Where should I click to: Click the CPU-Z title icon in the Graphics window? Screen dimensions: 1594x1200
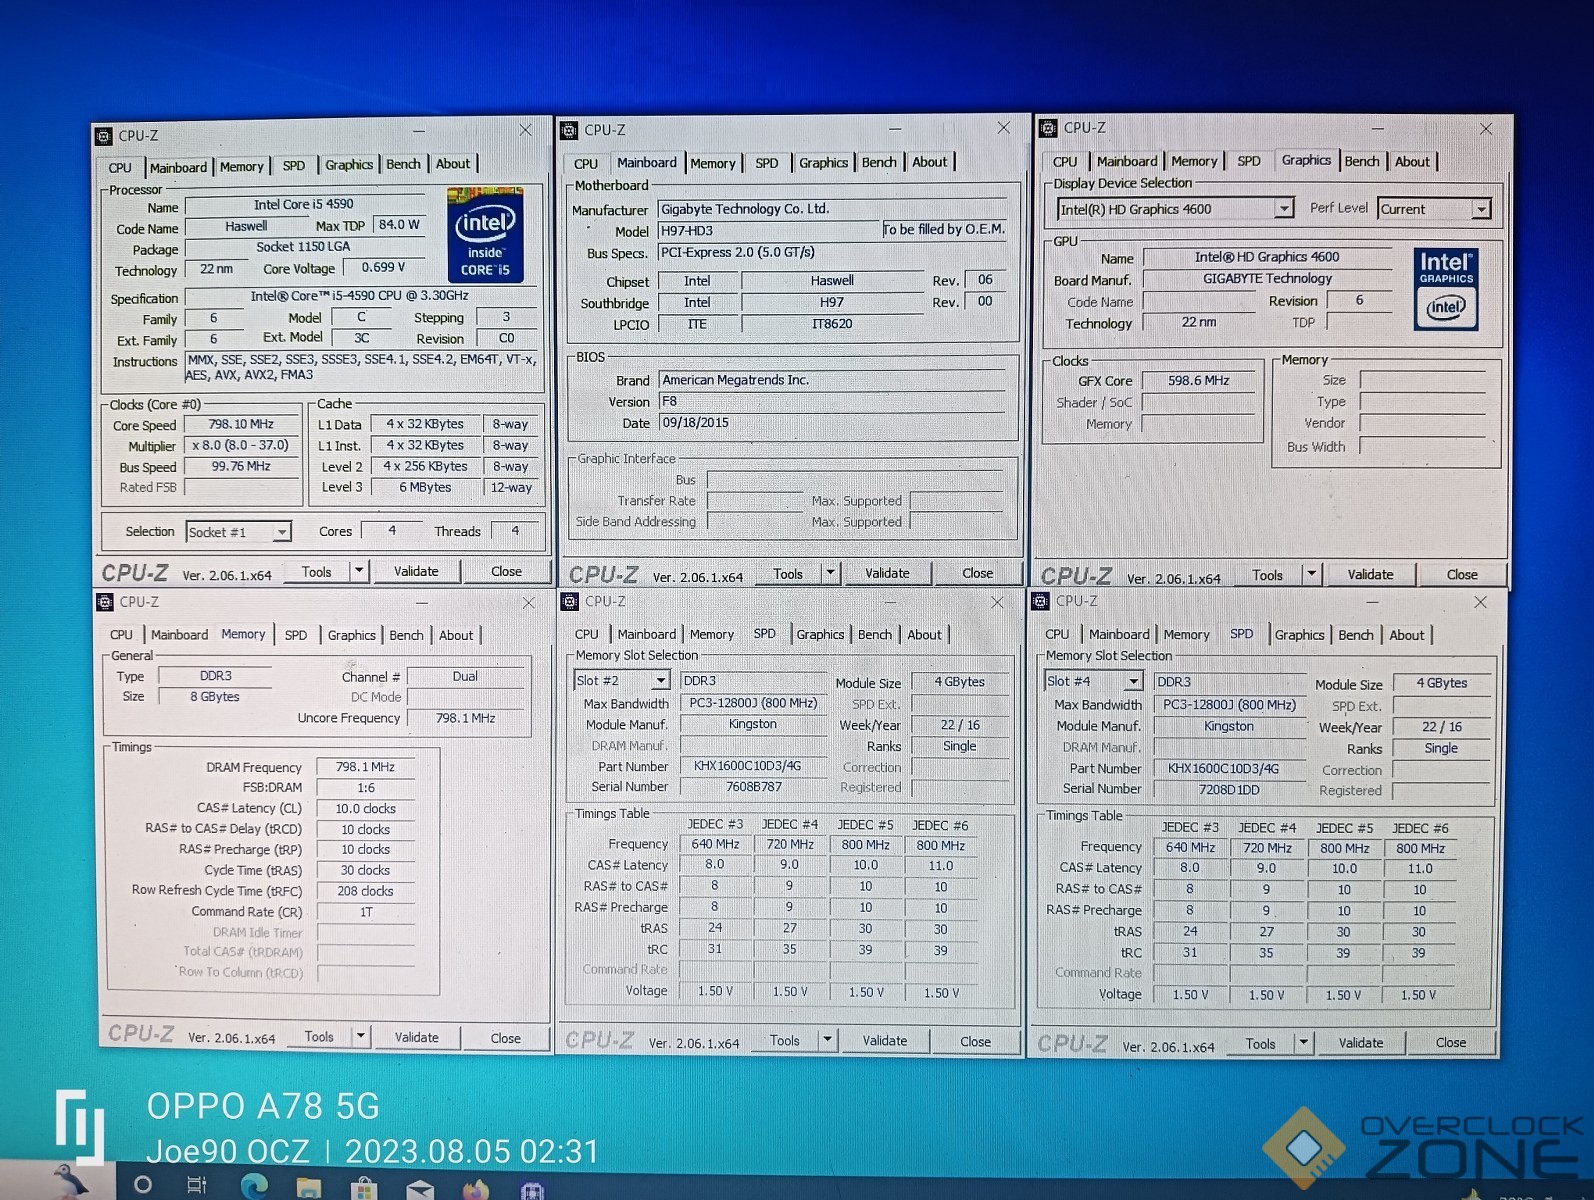click(1048, 128)
